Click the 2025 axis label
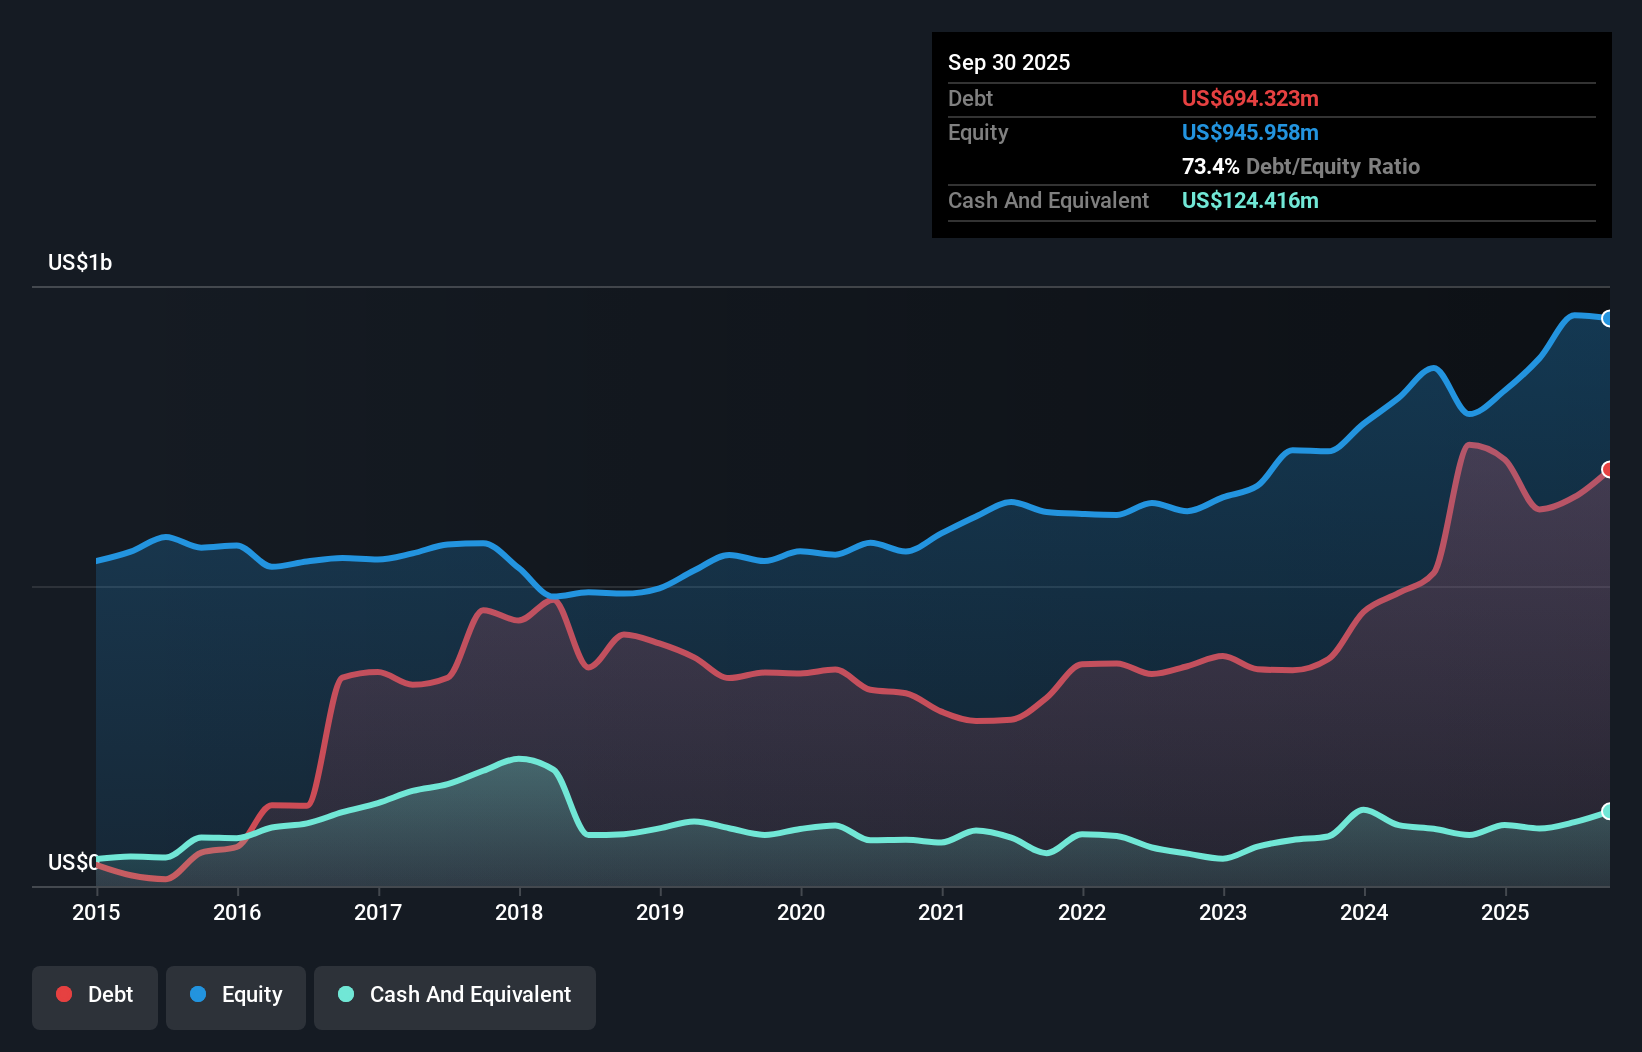 click(1505, 912)
